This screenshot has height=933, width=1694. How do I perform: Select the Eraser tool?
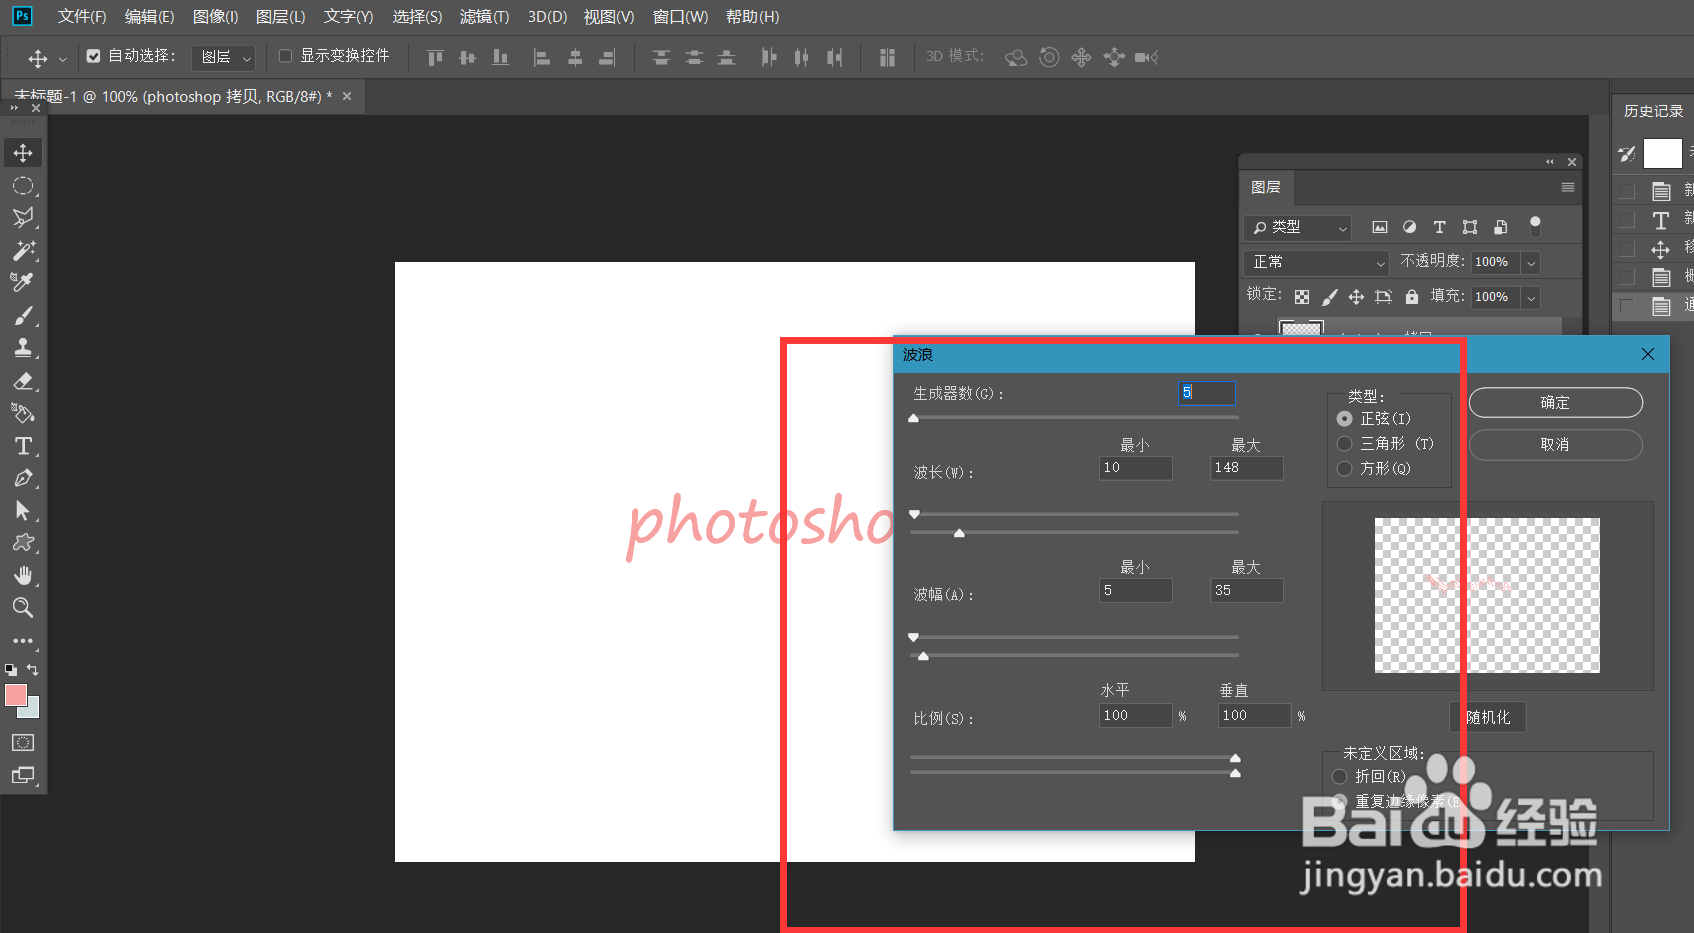tap(23, 381)
